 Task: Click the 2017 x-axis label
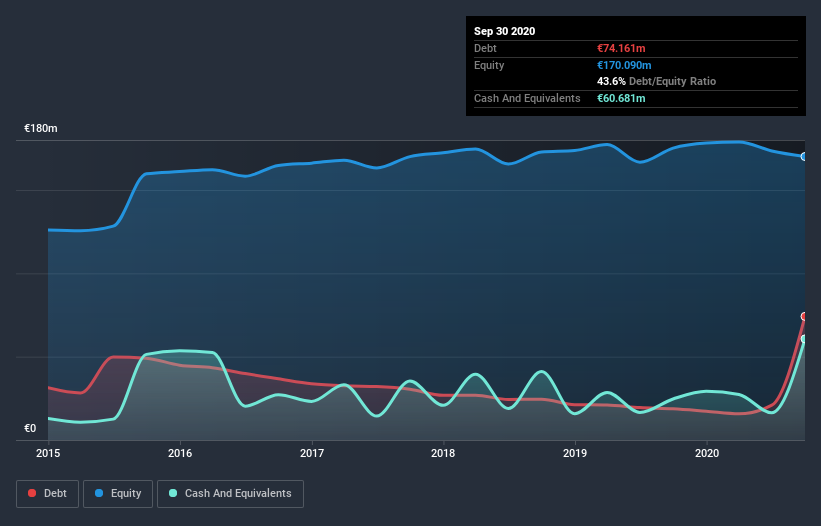click(x=312, y=454)
